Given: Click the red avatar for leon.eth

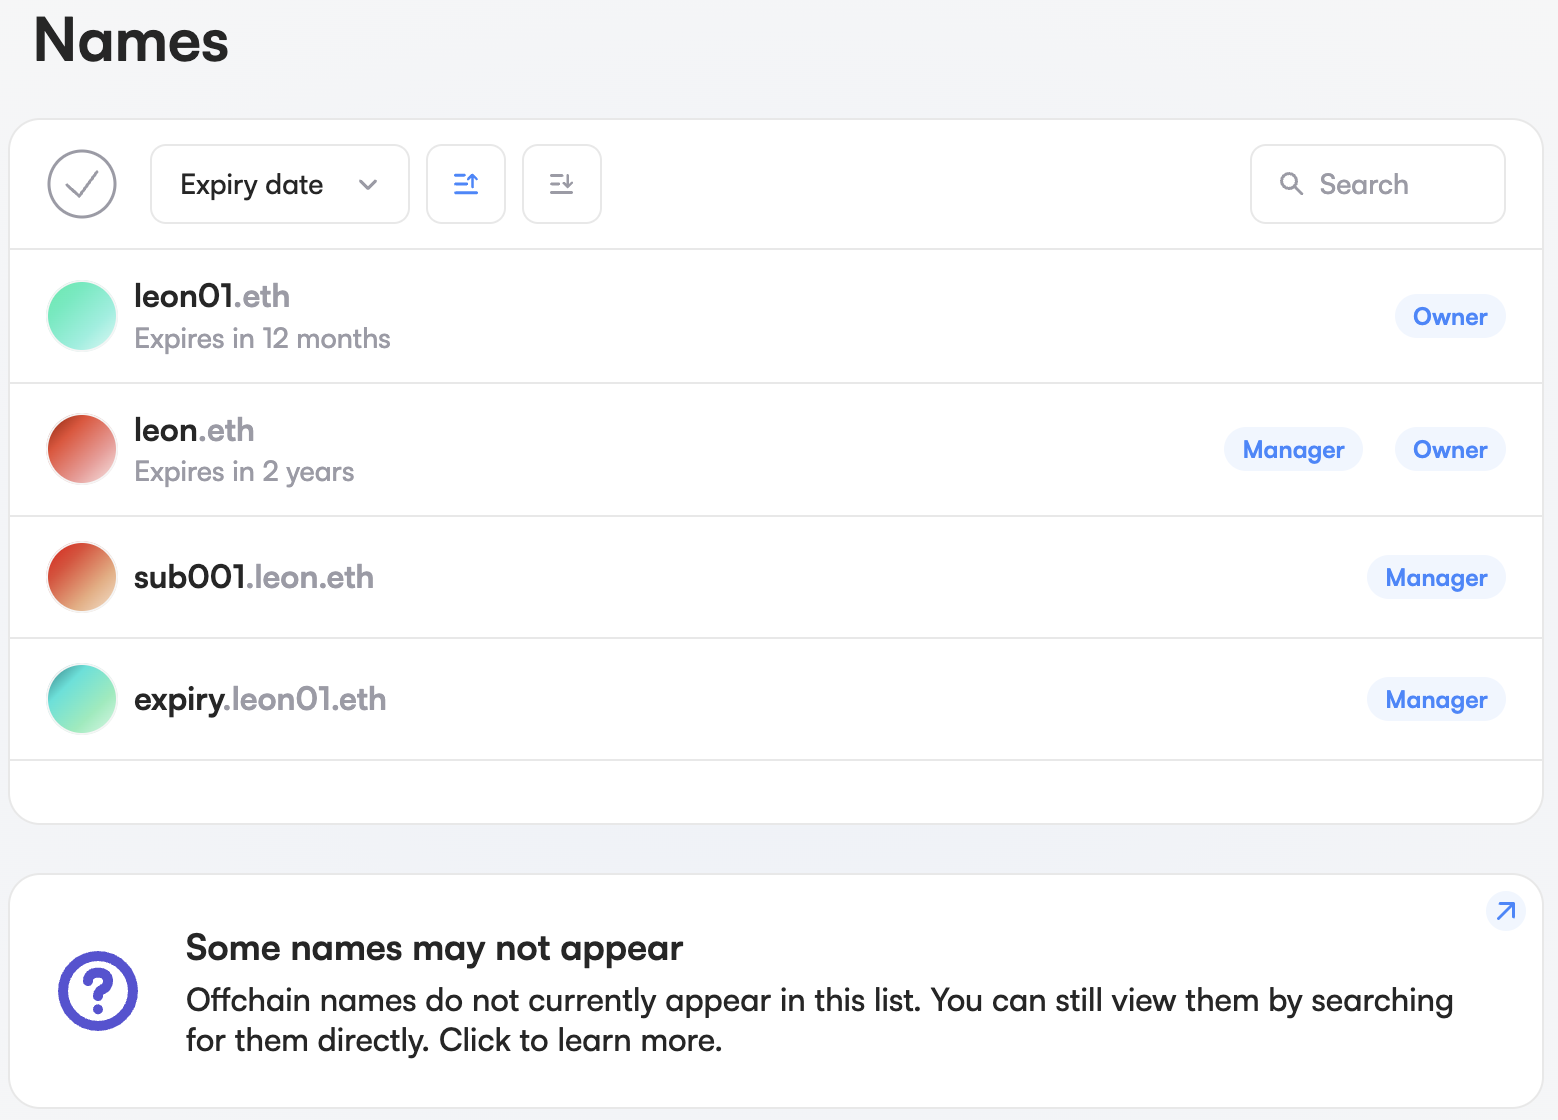Looking at the screenshot, I should pos(82,449).
